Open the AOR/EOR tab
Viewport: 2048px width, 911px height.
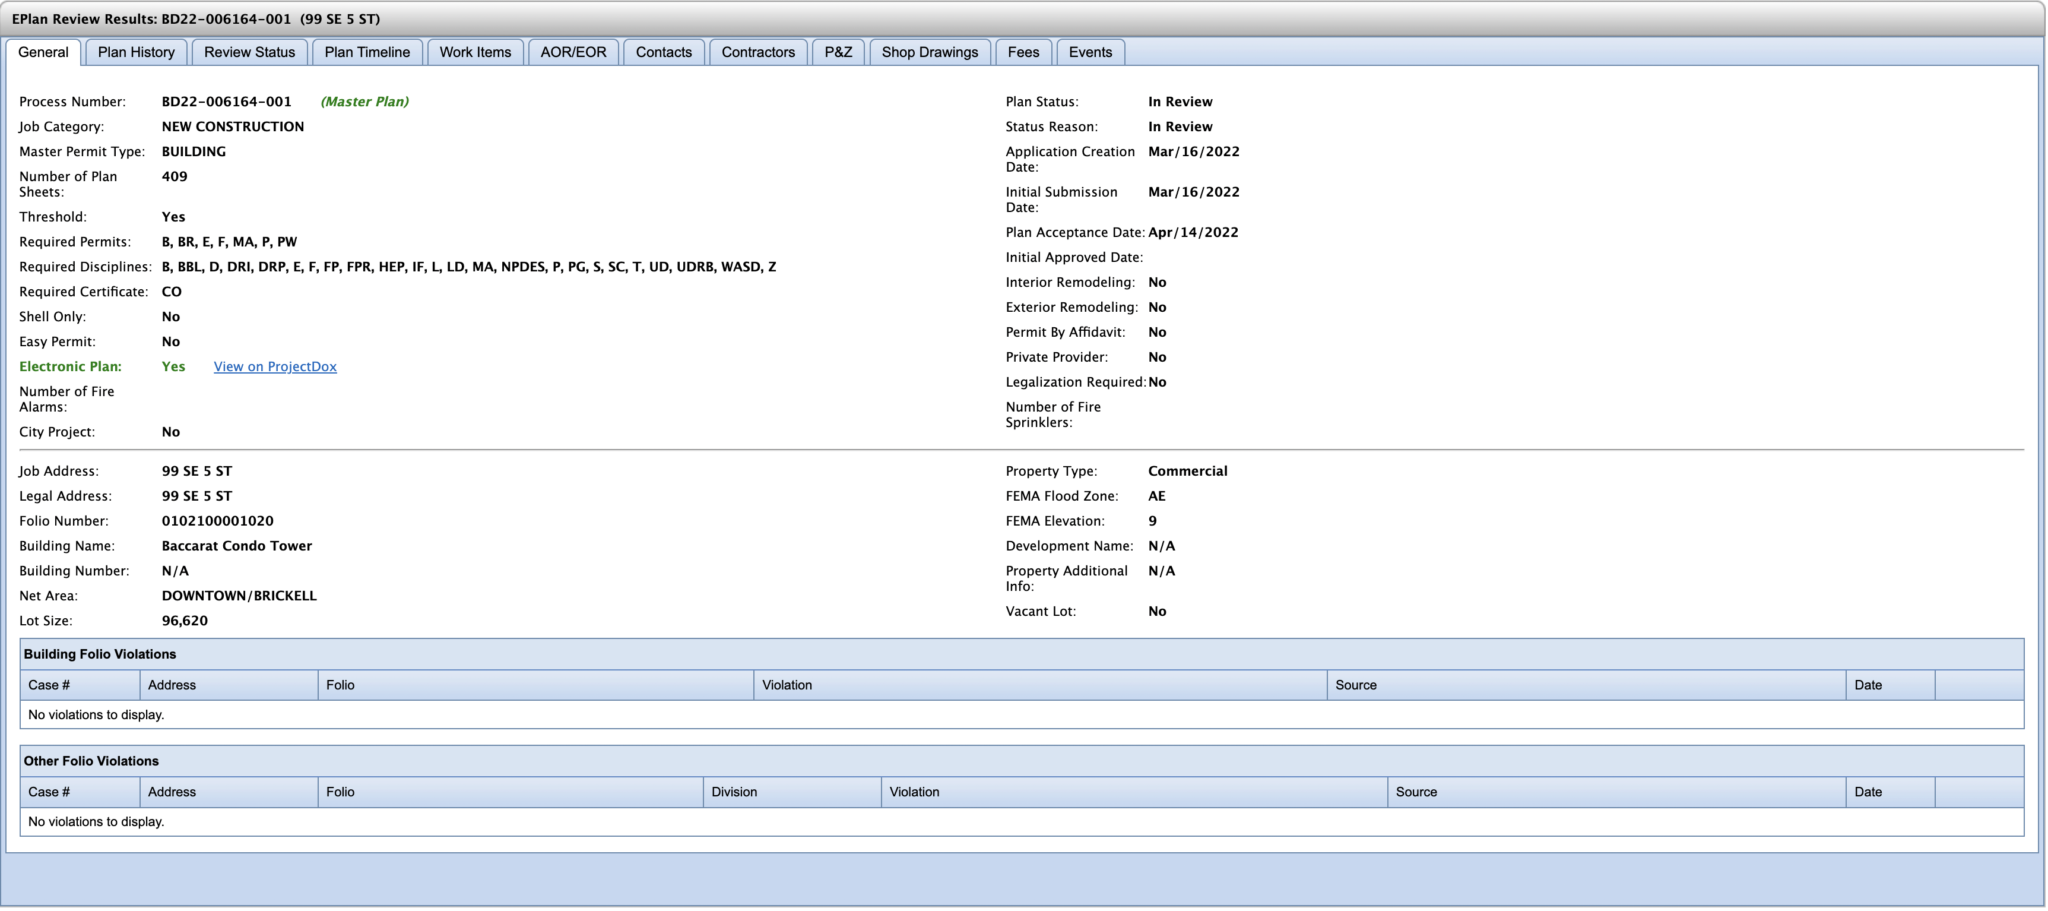pos(573,52)
